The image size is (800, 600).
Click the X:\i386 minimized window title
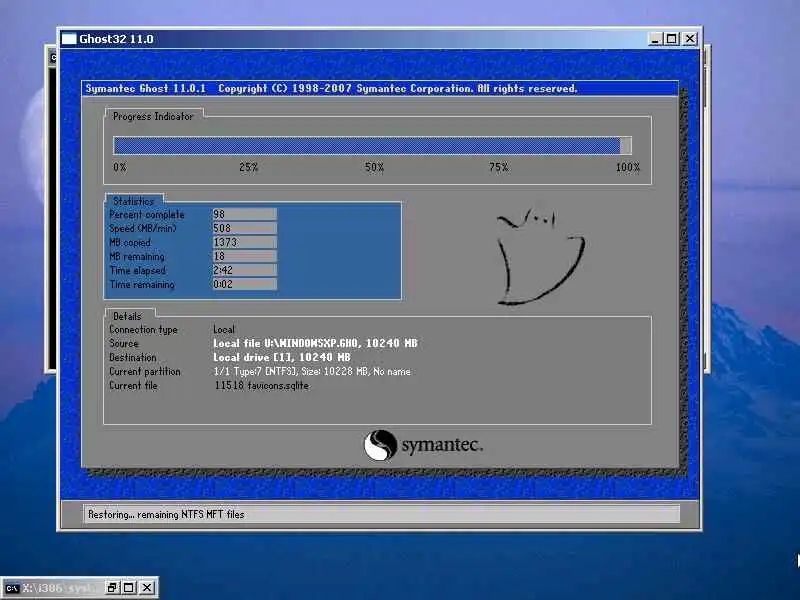(x=58, y=588)
